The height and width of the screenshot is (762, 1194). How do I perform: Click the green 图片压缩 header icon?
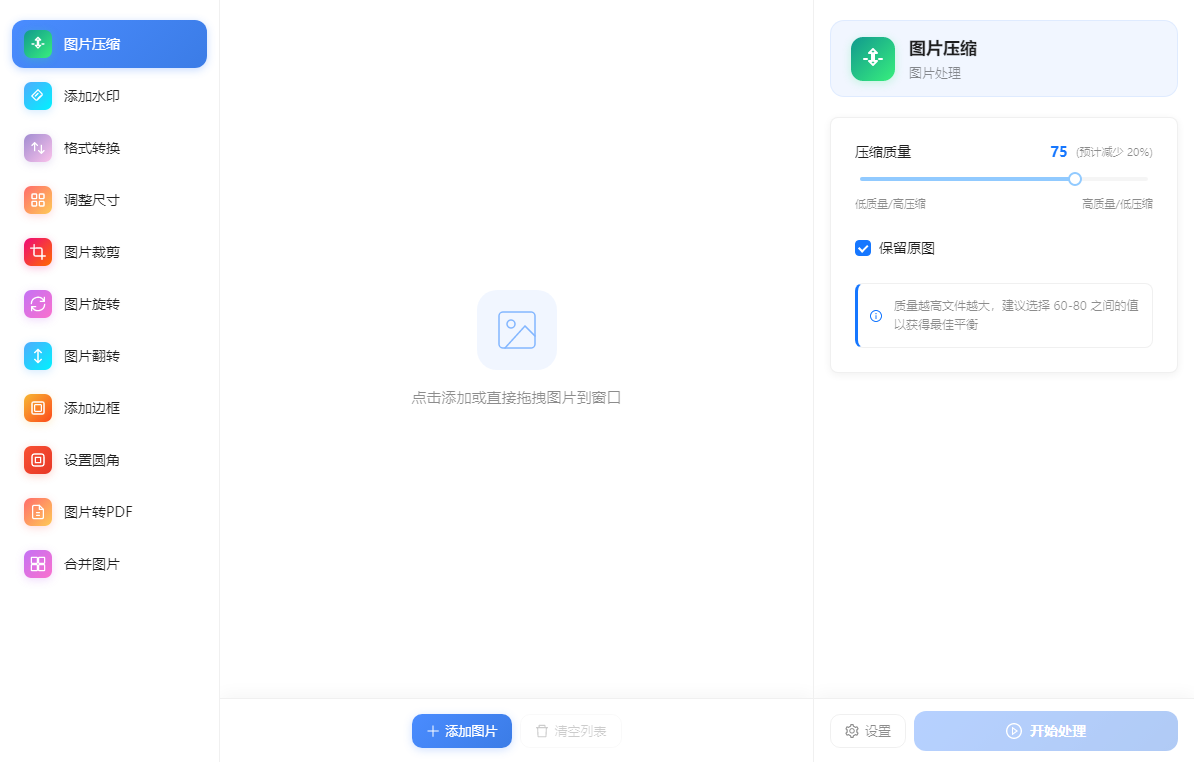pos(873,59)
